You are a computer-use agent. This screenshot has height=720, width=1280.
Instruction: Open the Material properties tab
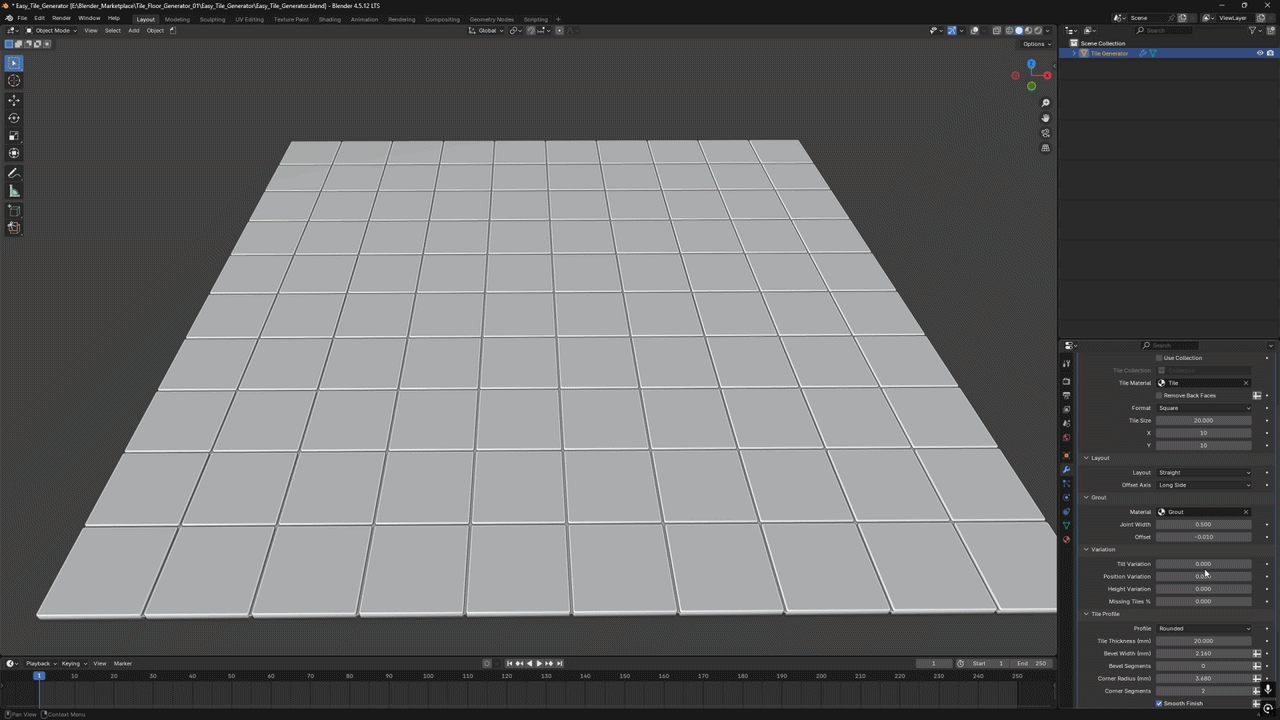1066,539
